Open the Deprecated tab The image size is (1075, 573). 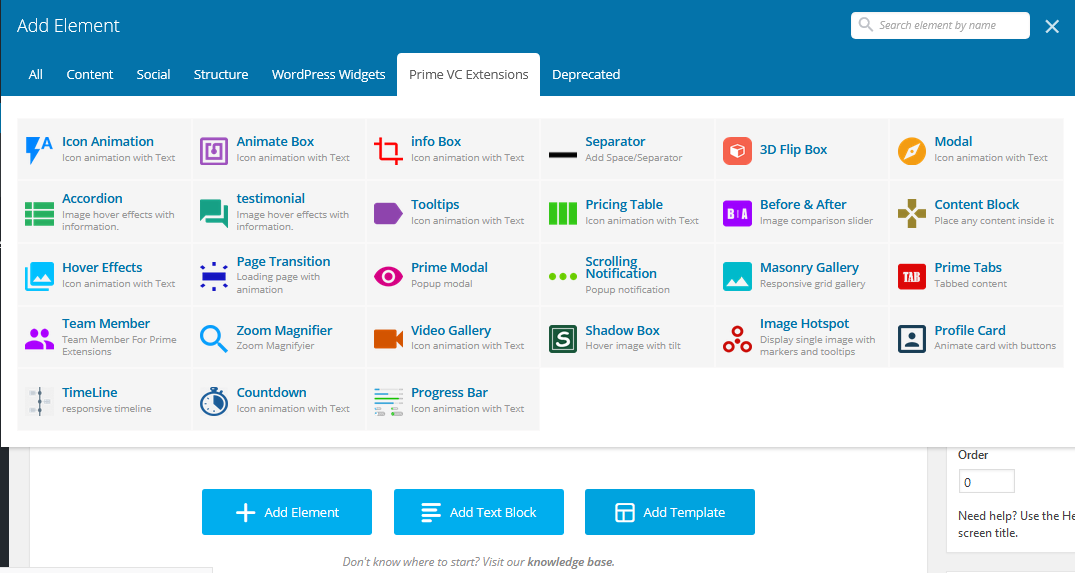(586, 75)
